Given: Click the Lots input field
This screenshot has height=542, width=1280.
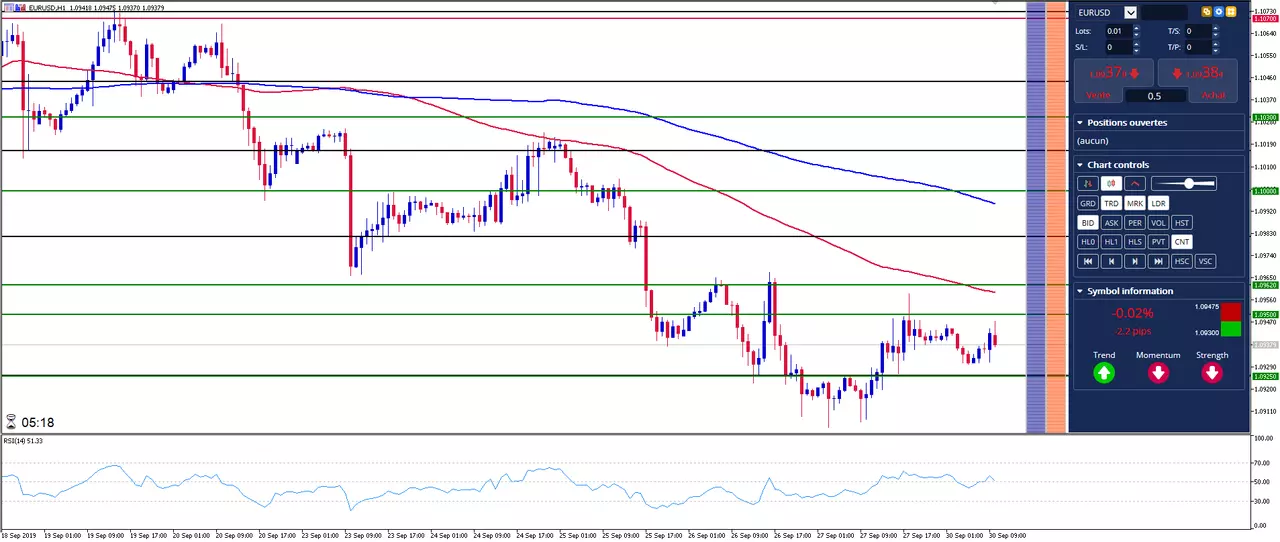Looking at the screenshot, I should [1118, 31].
